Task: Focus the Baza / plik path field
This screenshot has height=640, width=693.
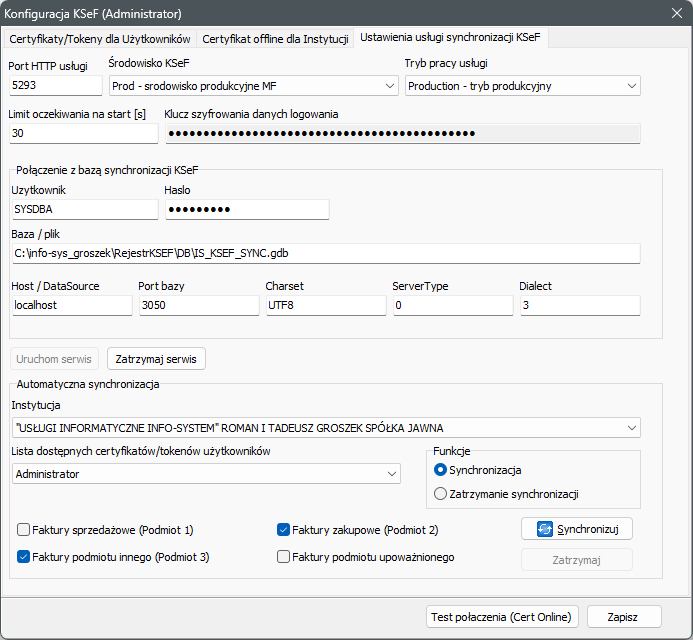Action: tap(325, 254)
